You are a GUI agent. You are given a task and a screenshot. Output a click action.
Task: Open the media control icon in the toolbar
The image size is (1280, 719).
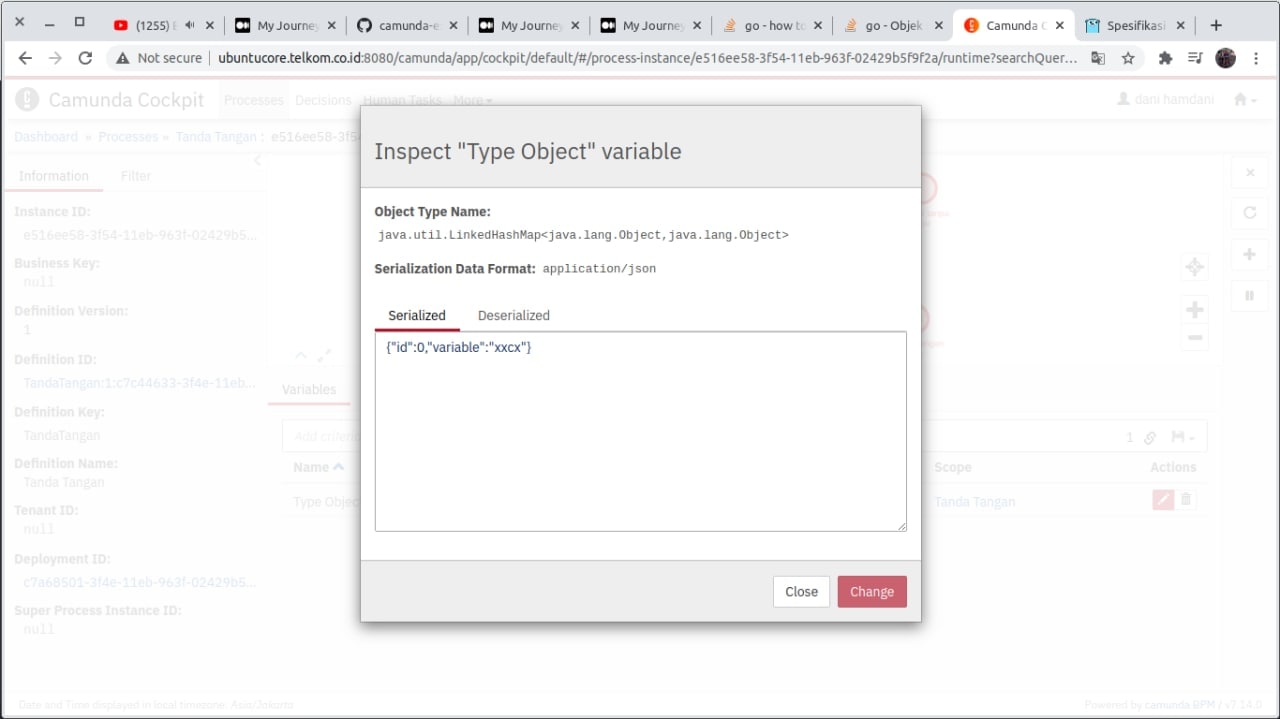coord(1195,58)
